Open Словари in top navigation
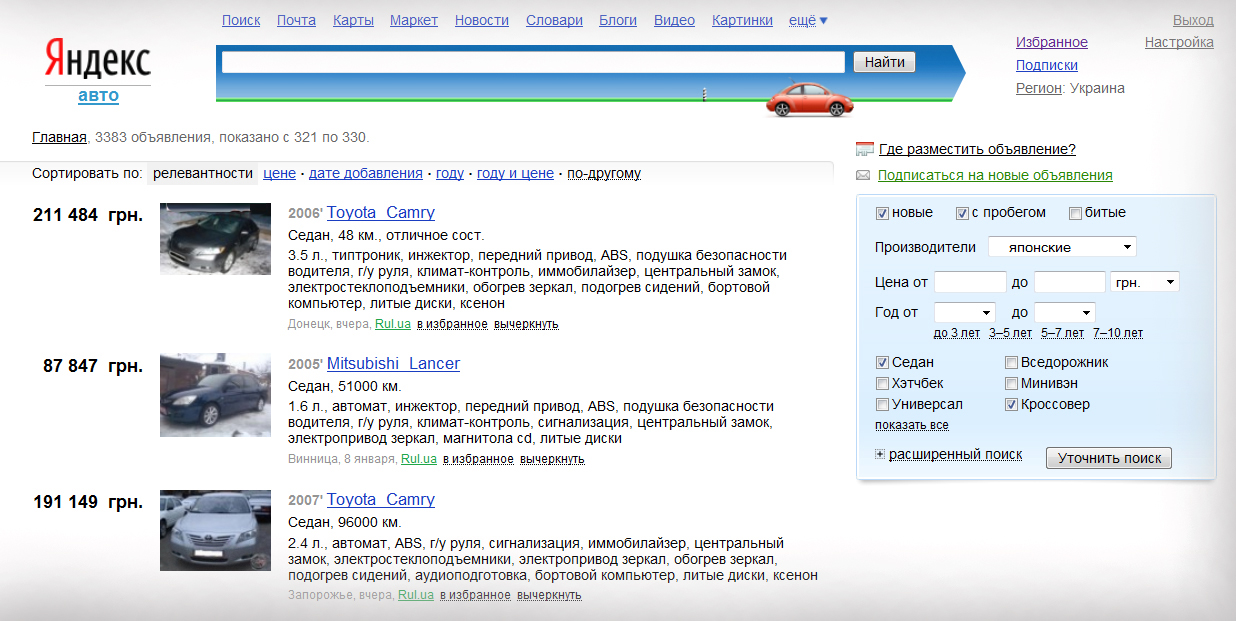Viewport: 1236px width, 621px height. click(554, 20)
